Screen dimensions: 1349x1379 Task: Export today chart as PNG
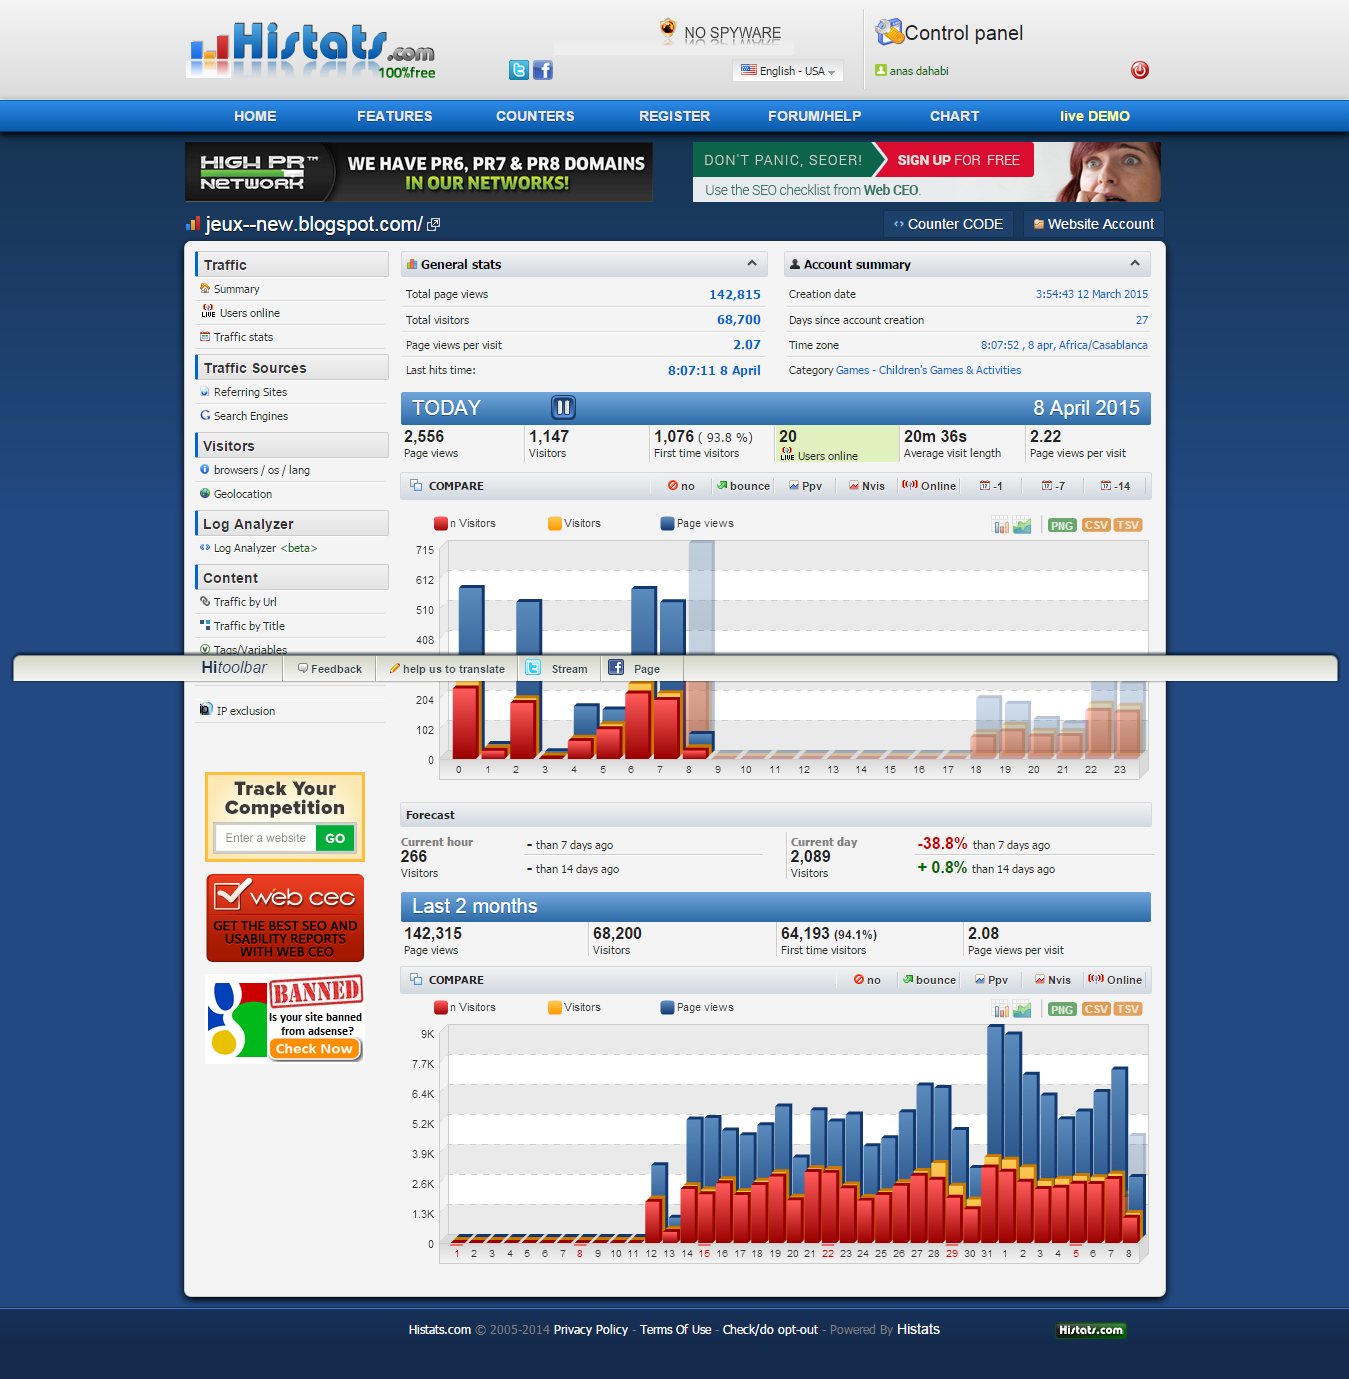coord(1062,525)
